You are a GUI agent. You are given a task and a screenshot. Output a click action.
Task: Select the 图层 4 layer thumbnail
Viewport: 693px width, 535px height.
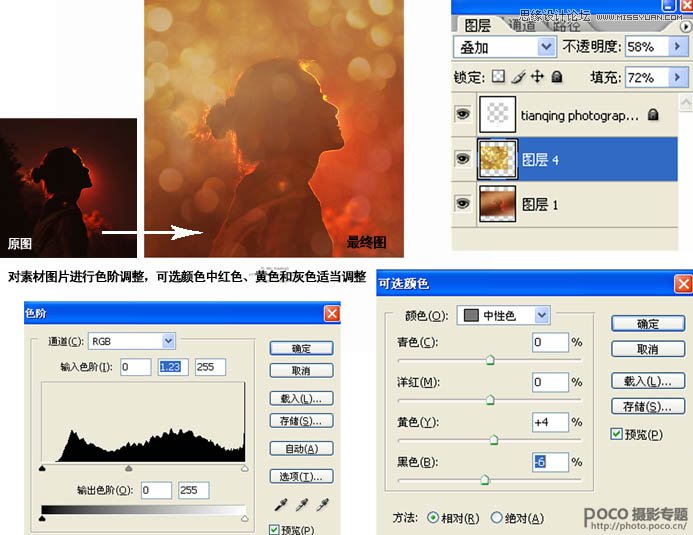(497, 159)
